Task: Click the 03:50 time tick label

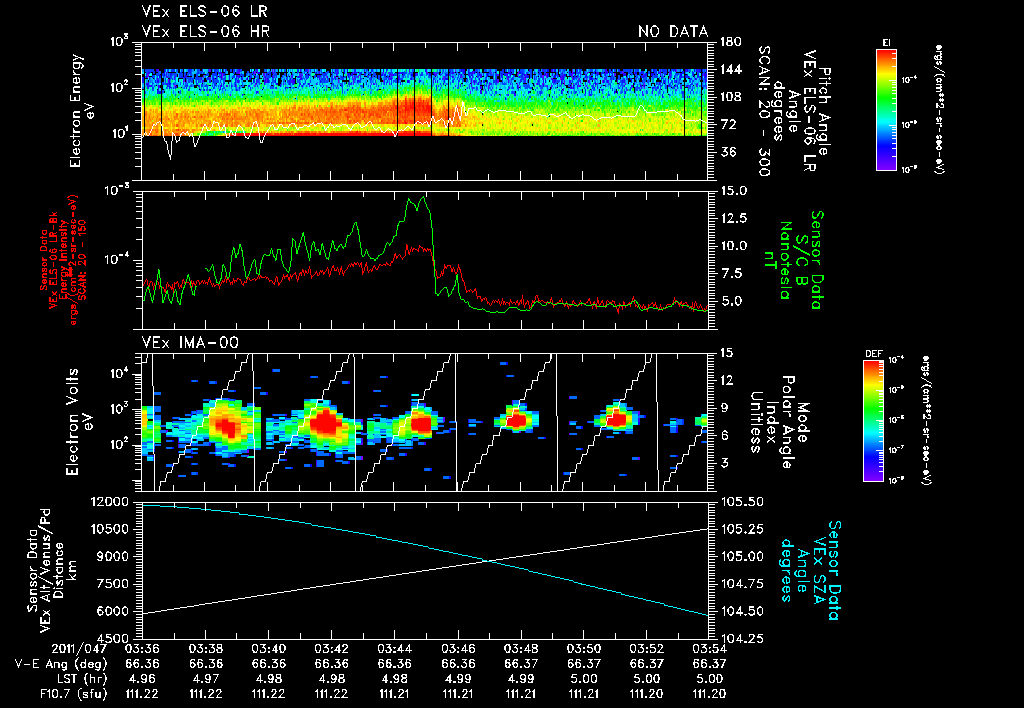Action: (x=584, y=649)
